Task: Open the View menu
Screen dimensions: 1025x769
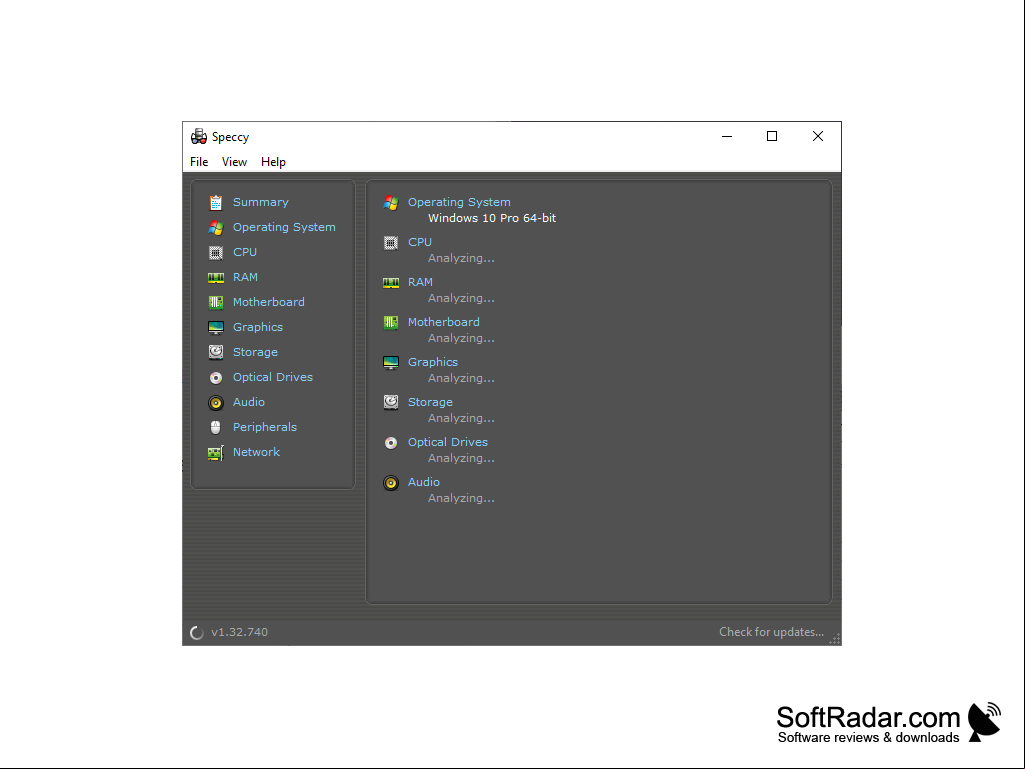Action: pyautogui.click(x=234, y=162)
